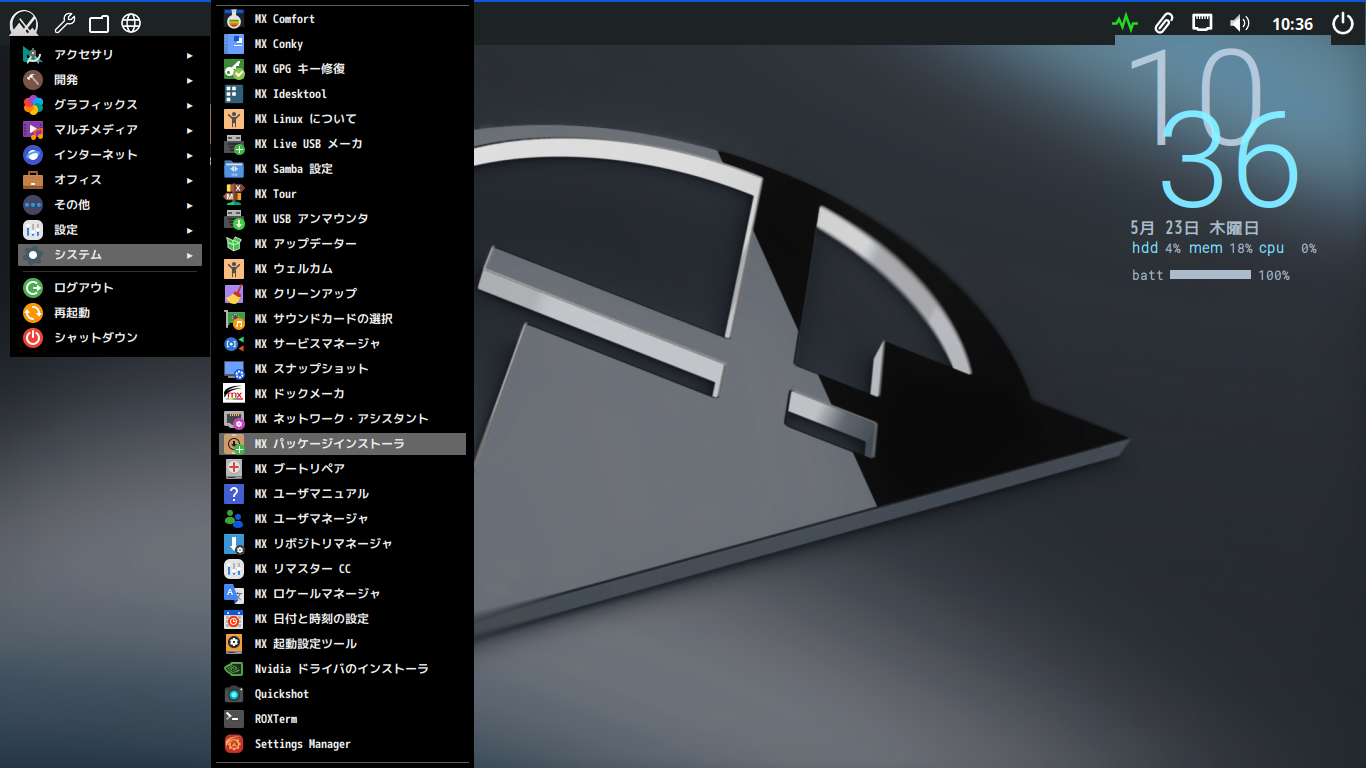The height and width of the screenshot is (768, 1366).
Task: Click the MX サウンドカードの選択 icon
Action: click(x=234, y=319)
